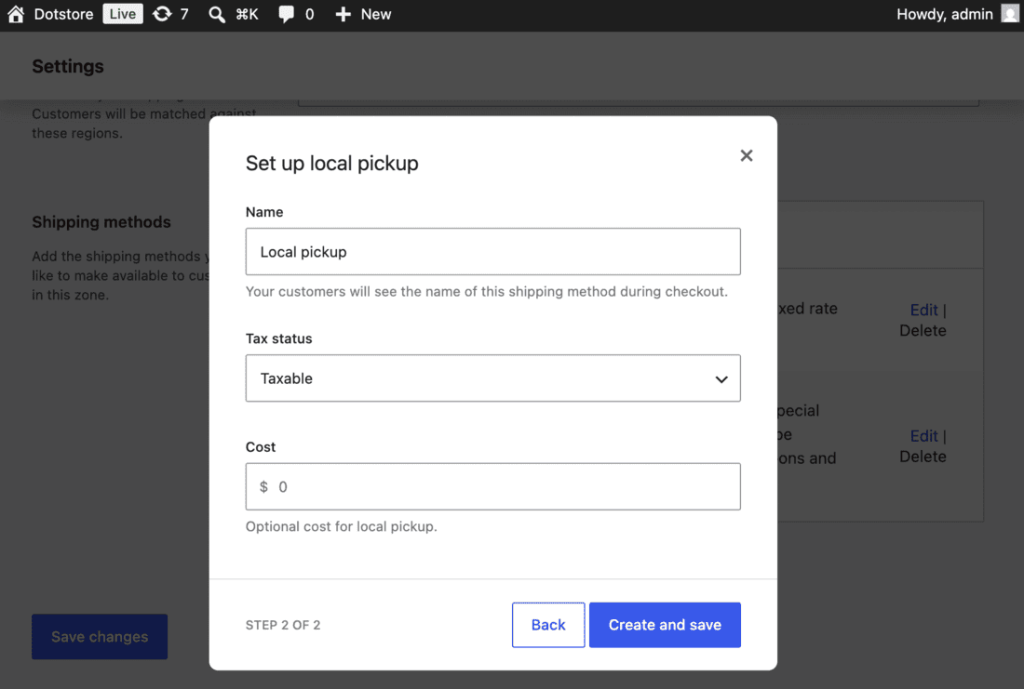Click the plus New menu item
The width and height of the screenshot is (1024, 689).
[362, 14]
